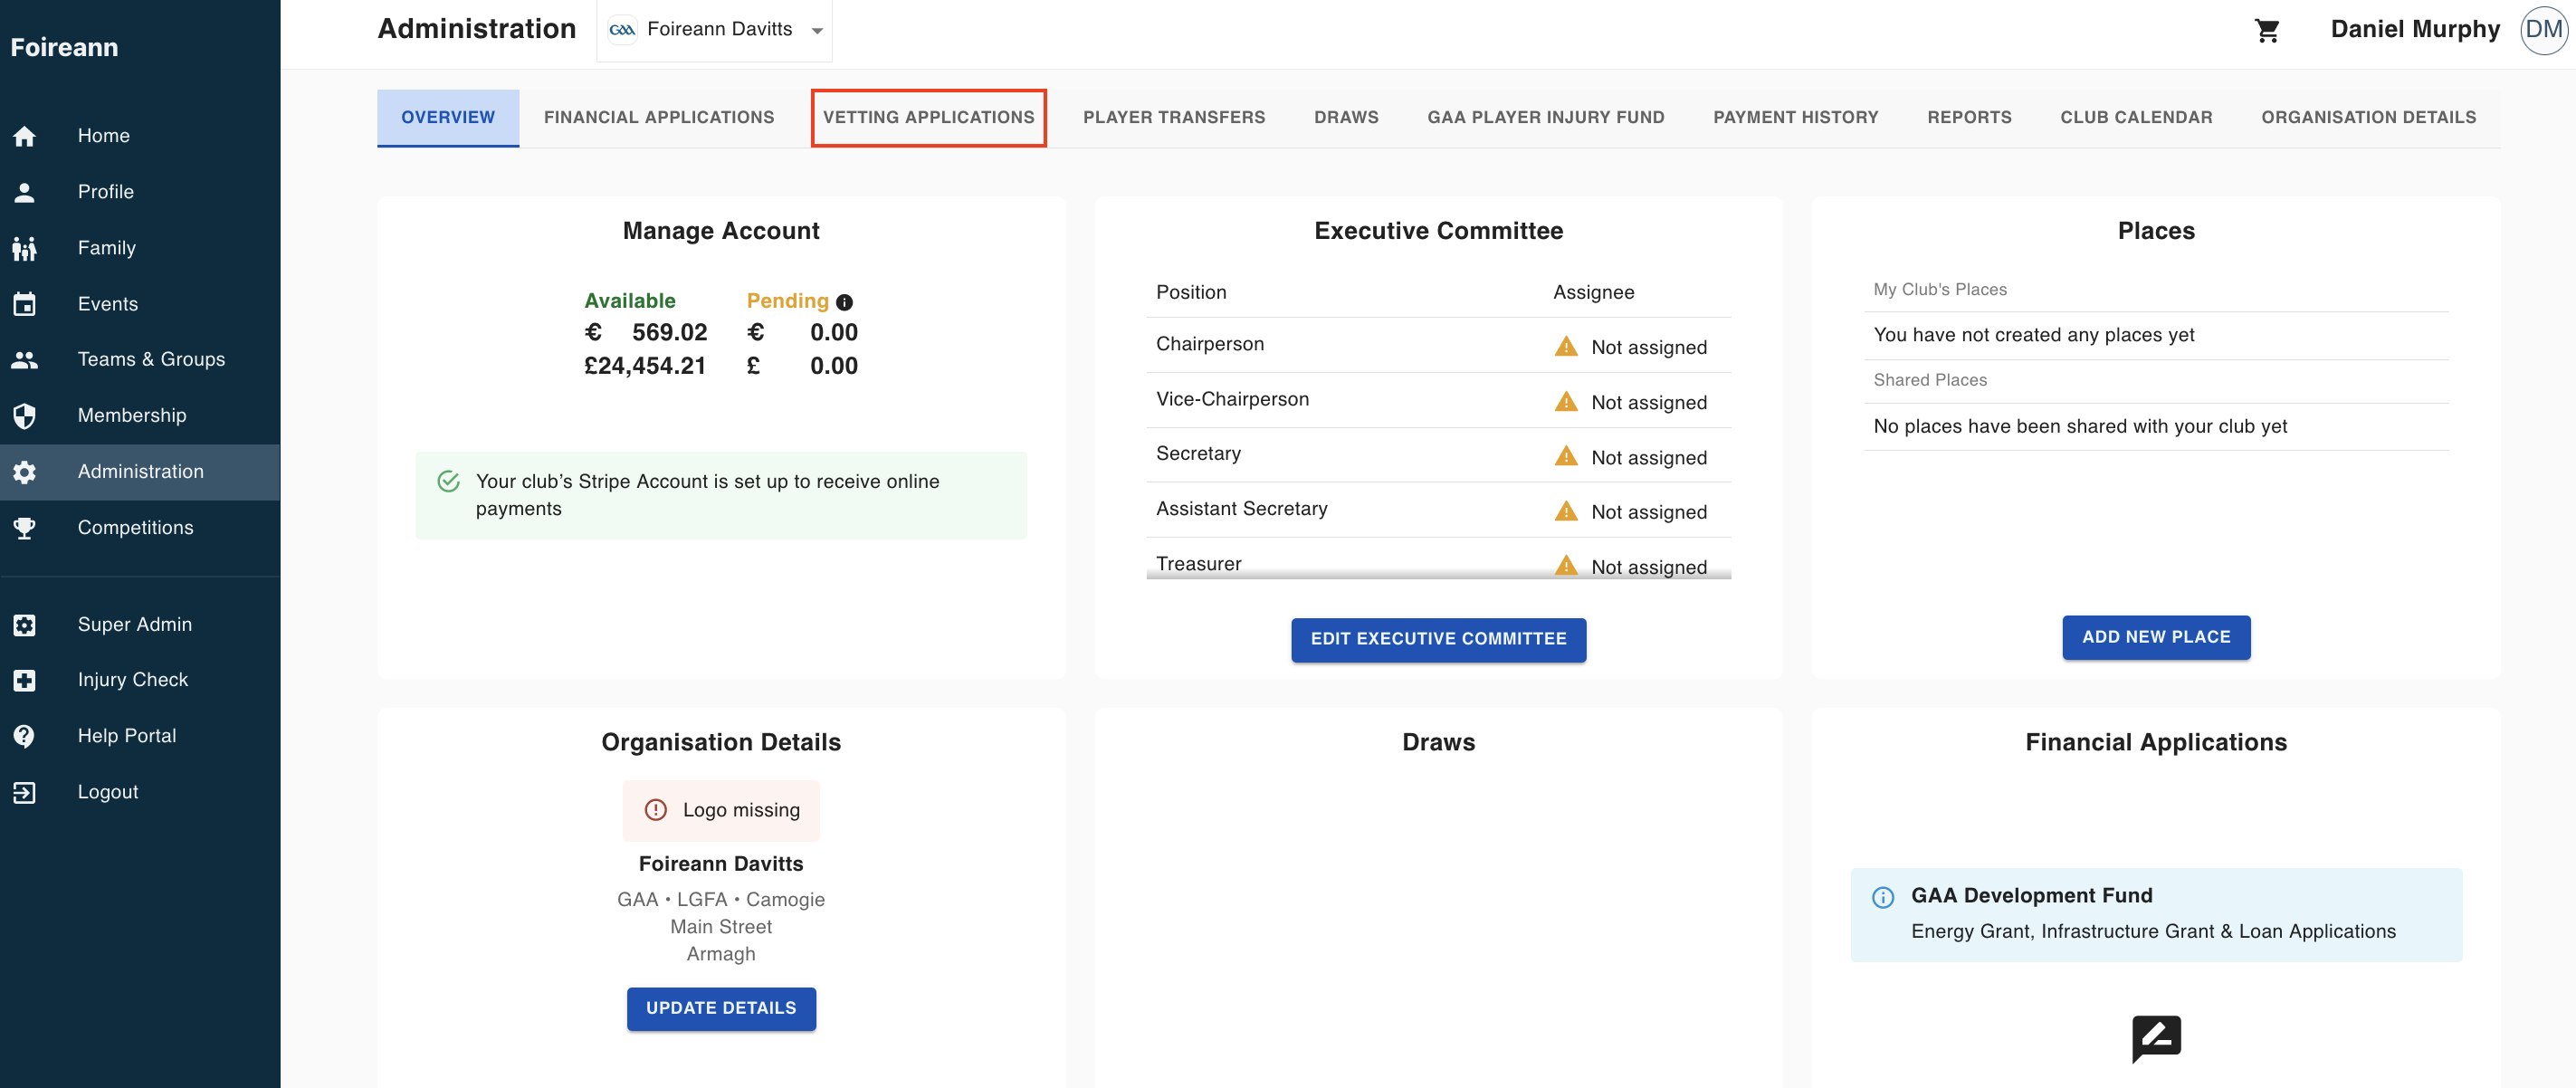This screenshot has height=1088, width=2576.
Task: Click the Events calendar icon
Action: [25, 304]
